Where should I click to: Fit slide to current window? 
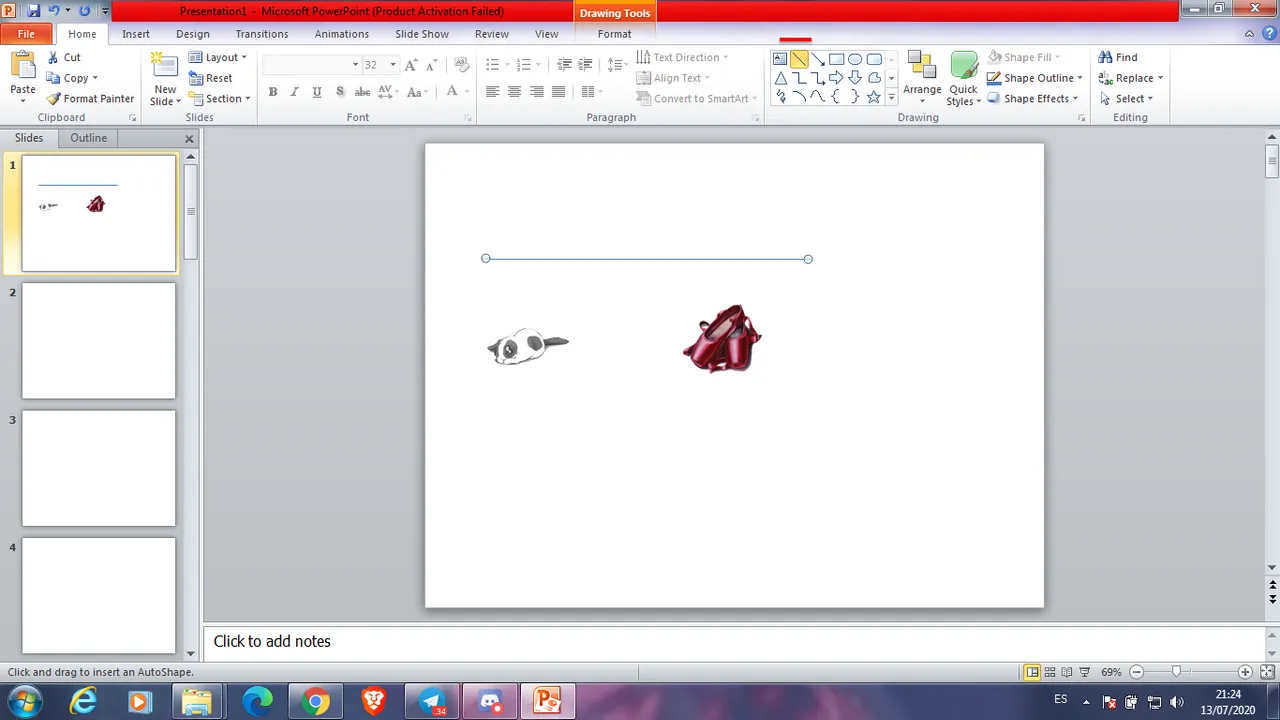(x=1268, y=672)
